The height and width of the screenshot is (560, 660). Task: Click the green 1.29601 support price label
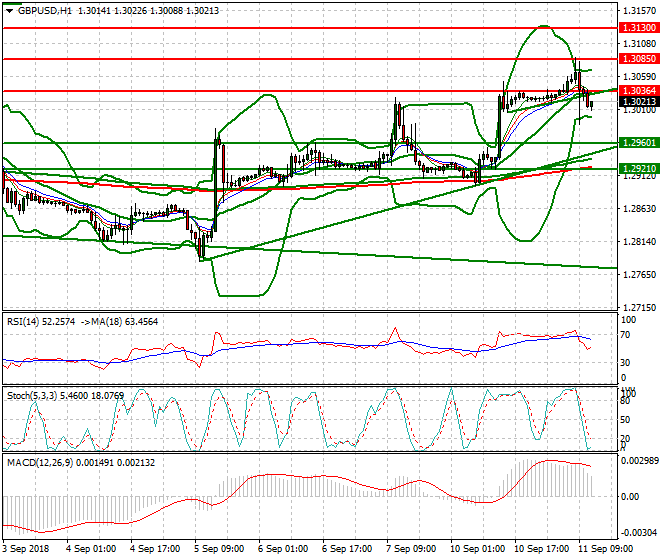click(638, 143)
